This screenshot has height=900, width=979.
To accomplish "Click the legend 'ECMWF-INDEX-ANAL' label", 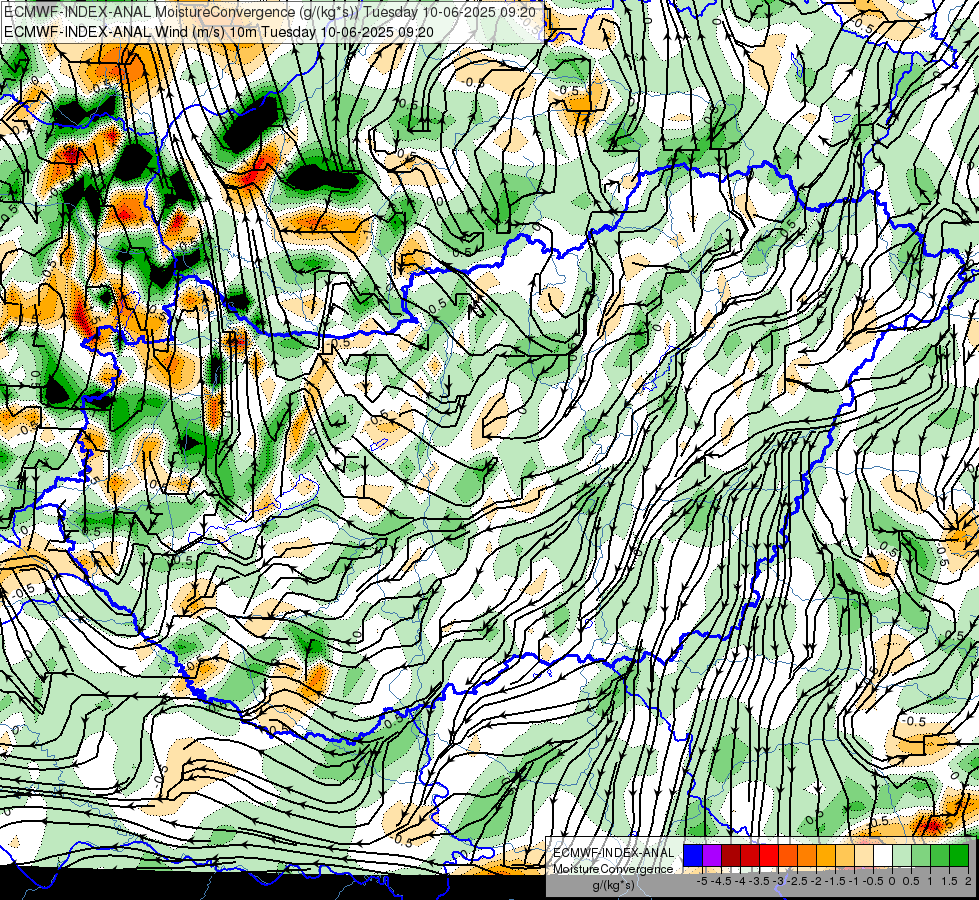I will pyautogui.click(x=613, y=853).
